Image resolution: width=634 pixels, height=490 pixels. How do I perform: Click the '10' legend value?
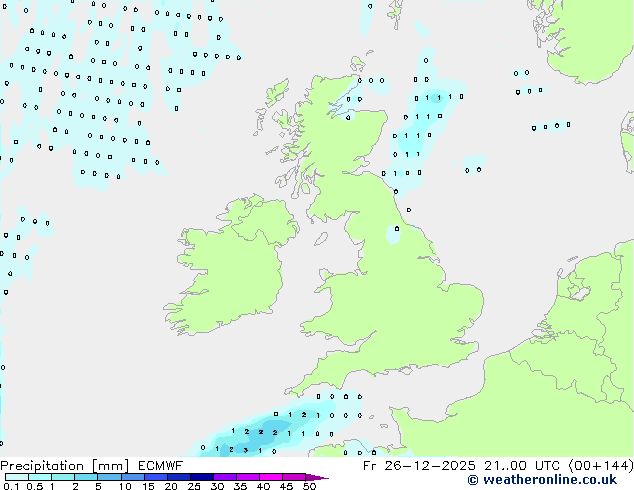[125, 486]
